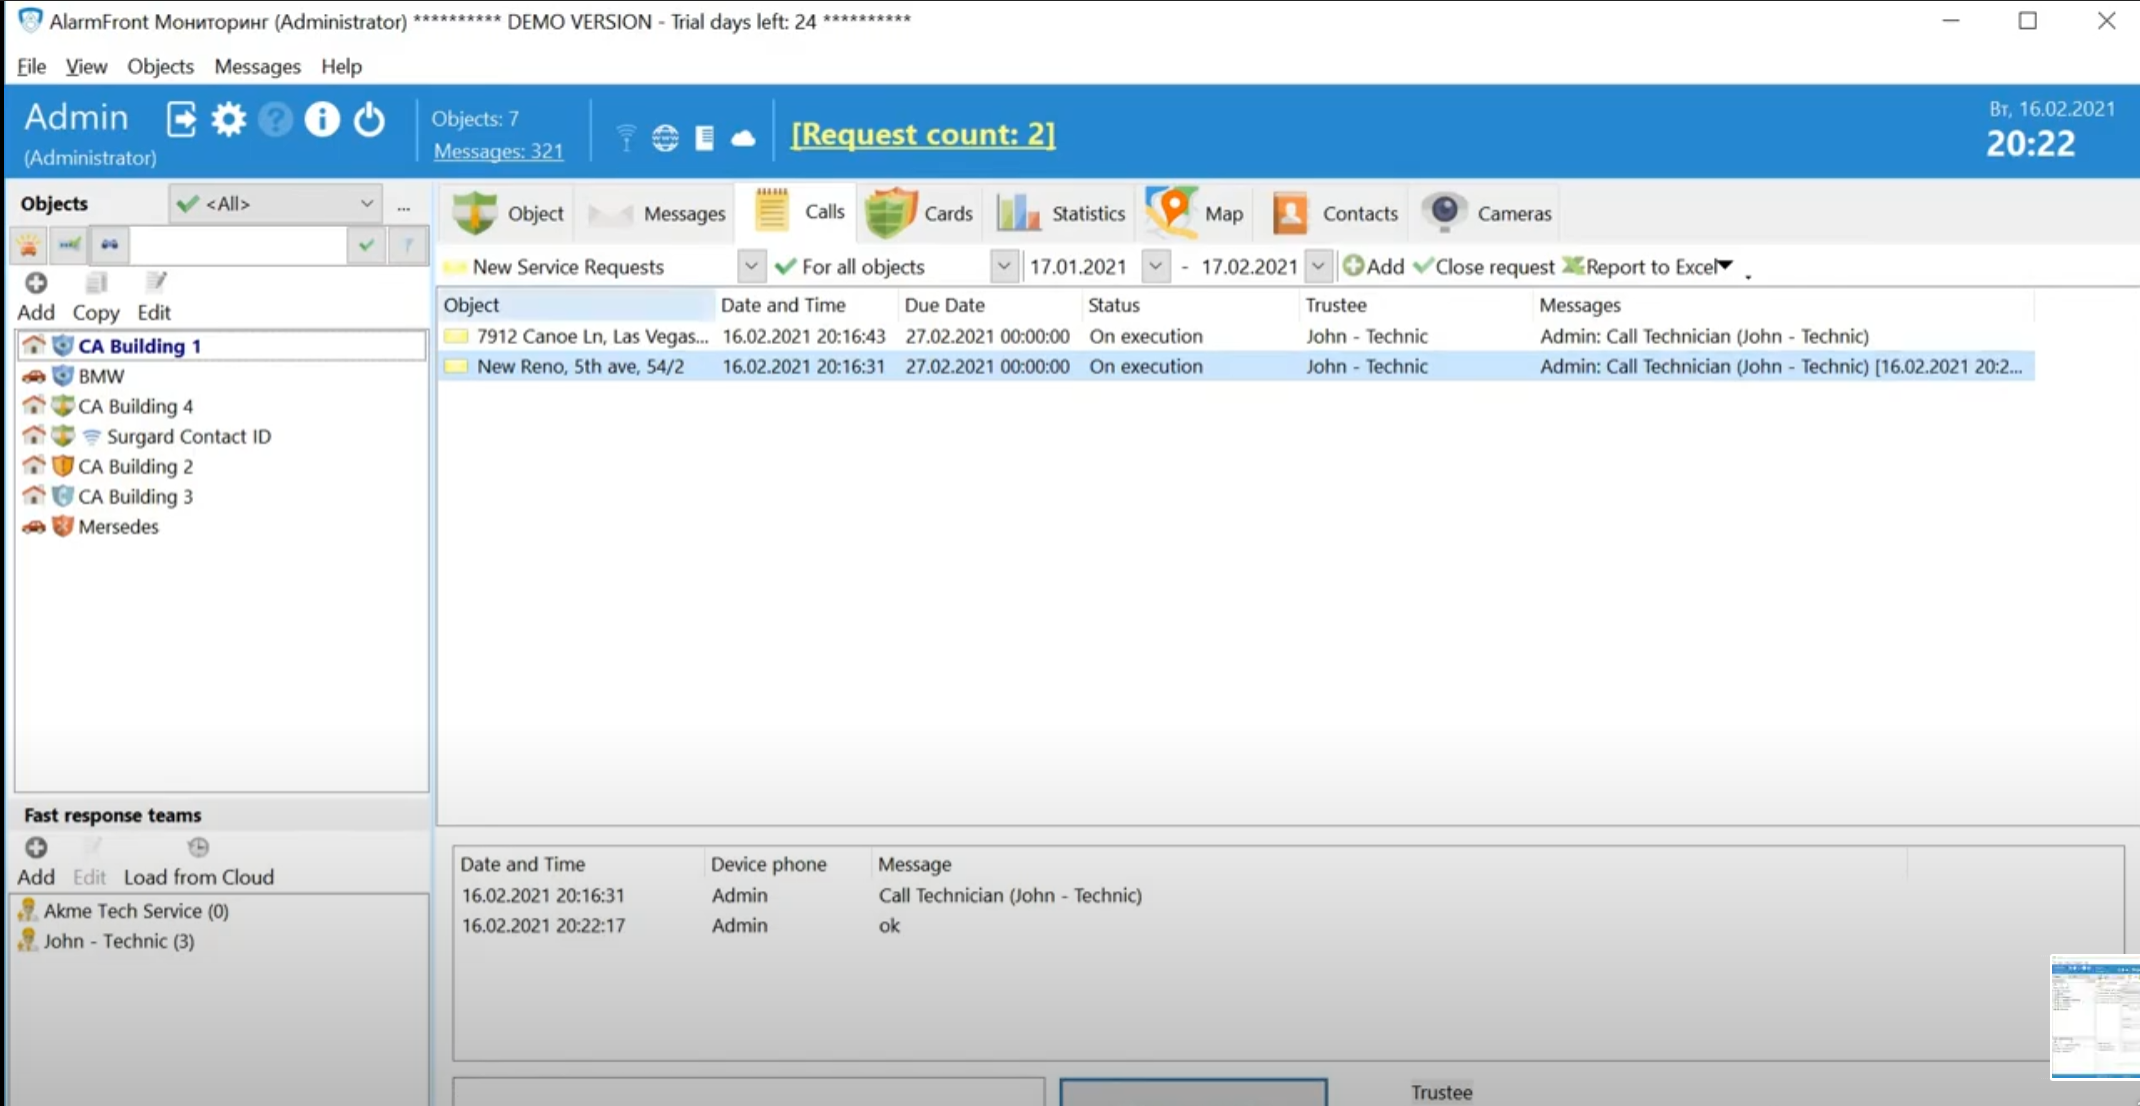Screen dimensions: 2140x1106
Task: Click the cloud connection icon
Action: pyautogui.click(x=743, y=138)
